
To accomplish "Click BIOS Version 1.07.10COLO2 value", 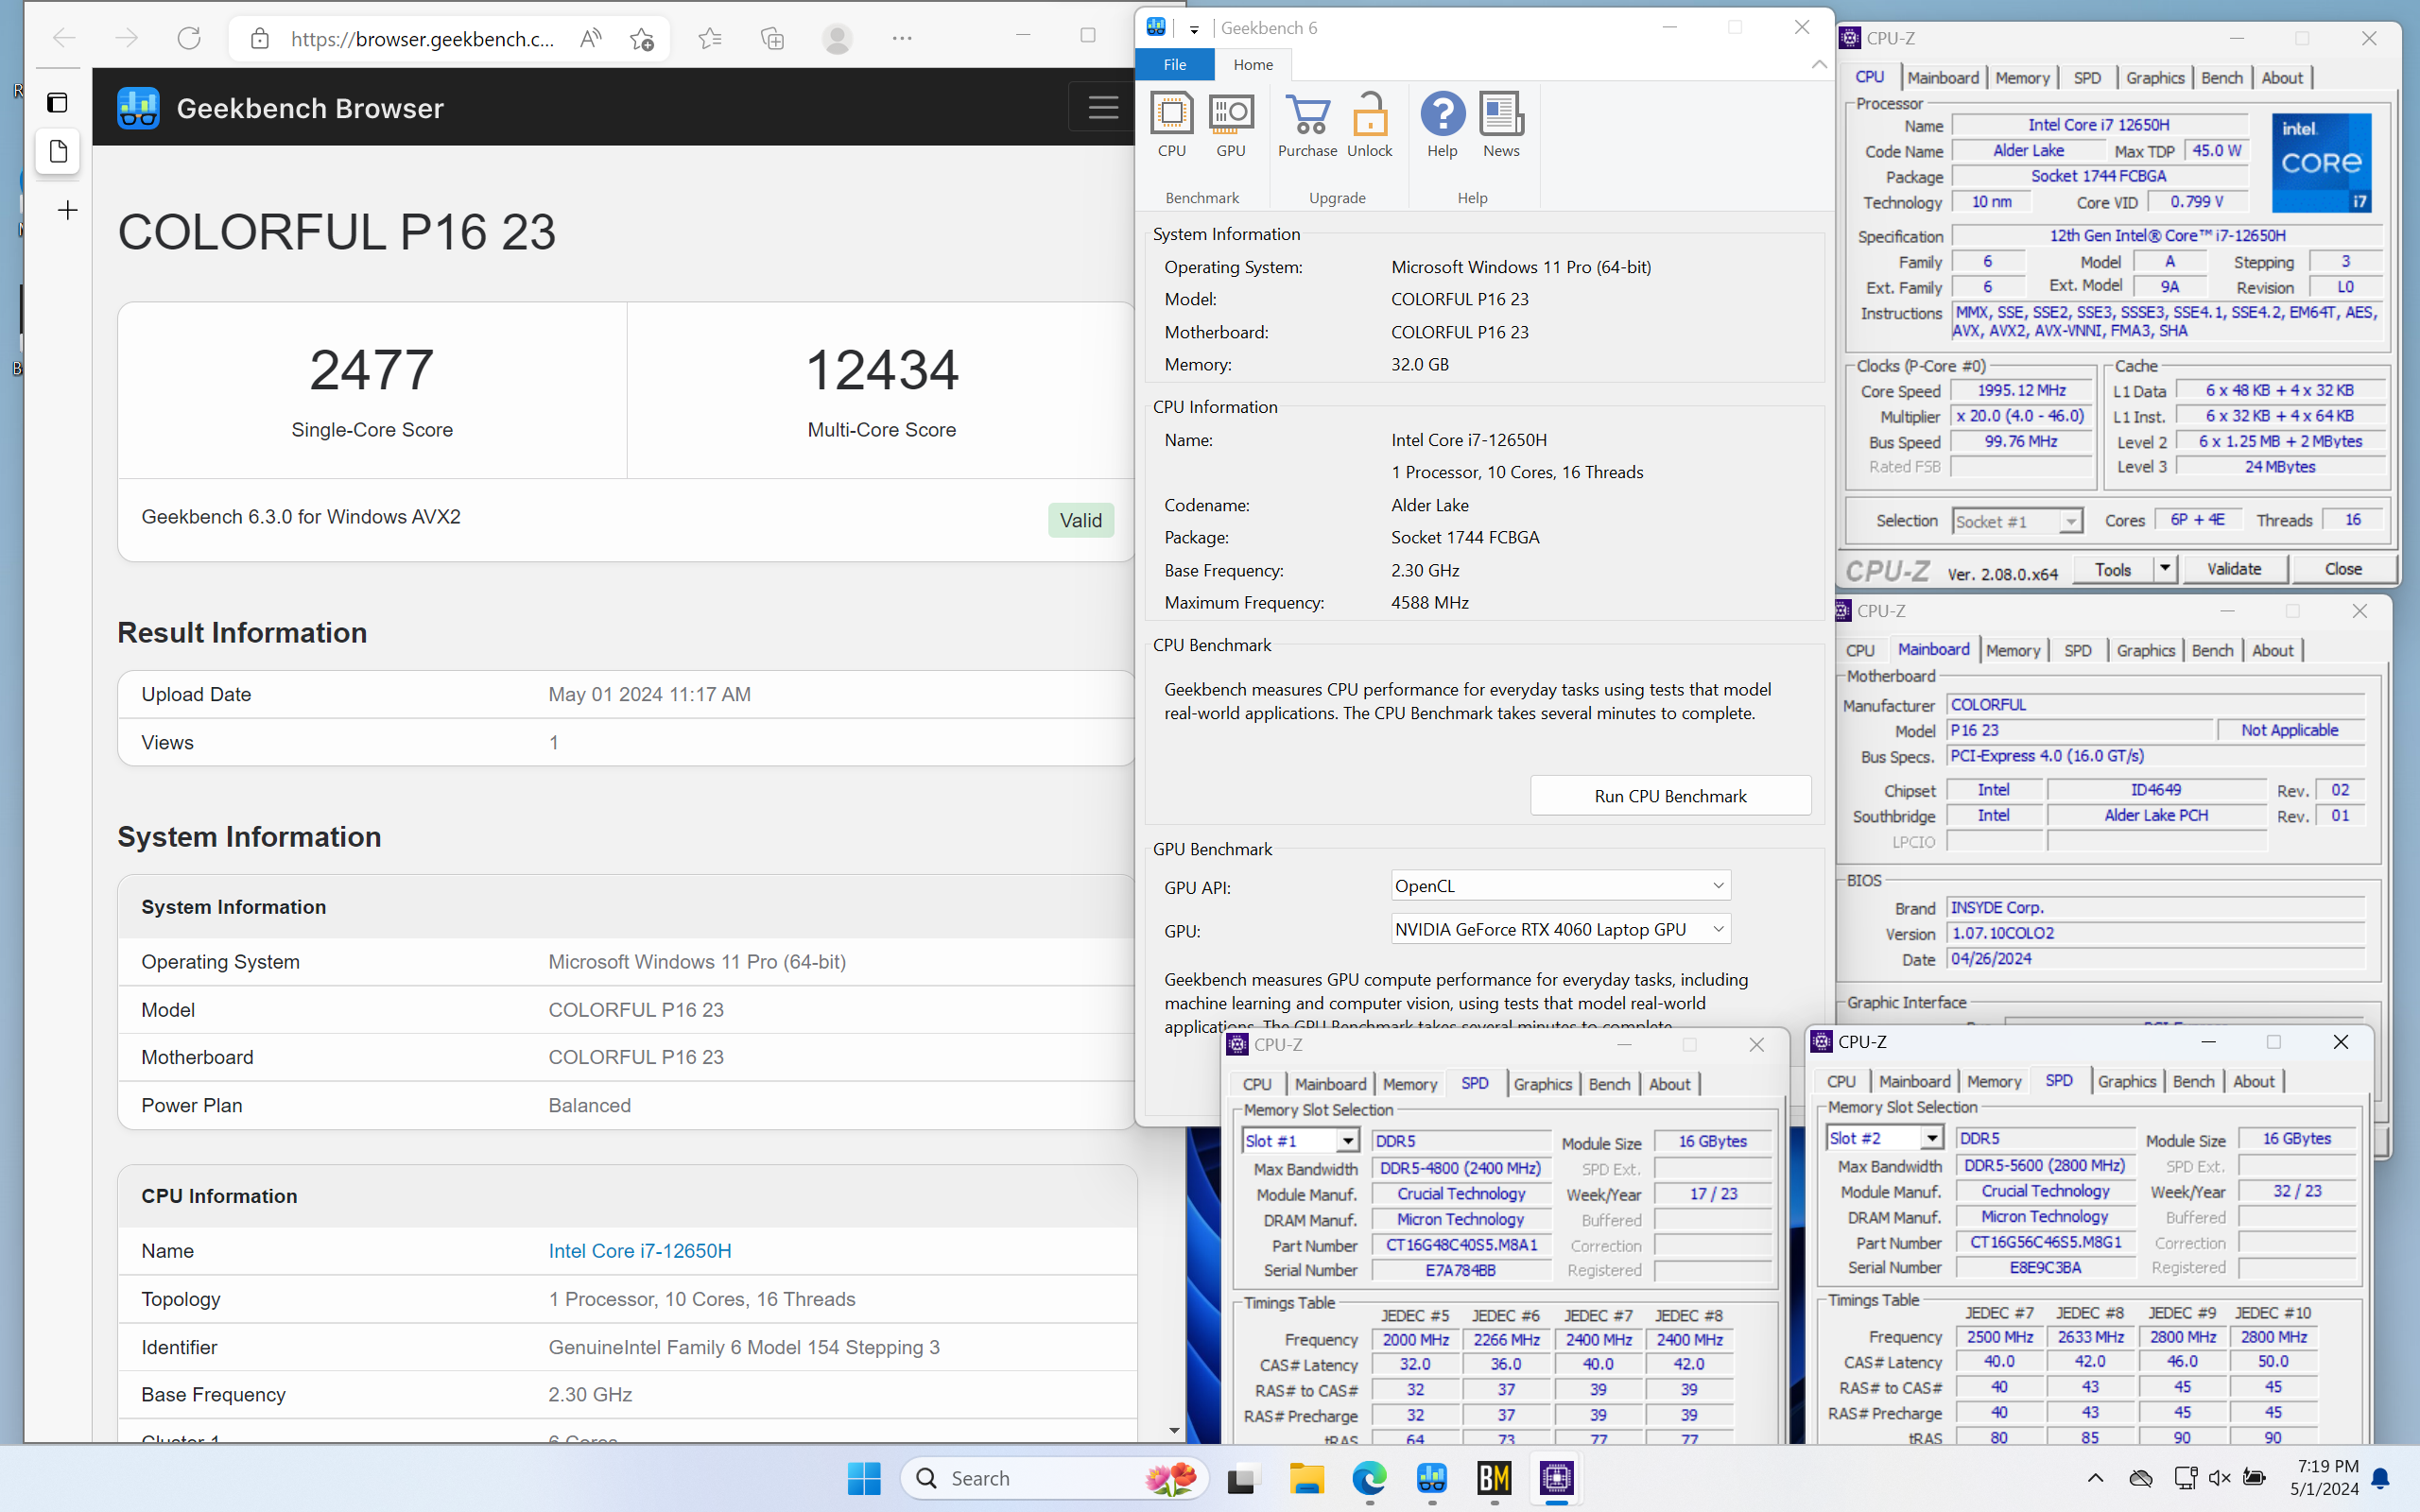I will tap(2156, 933).
